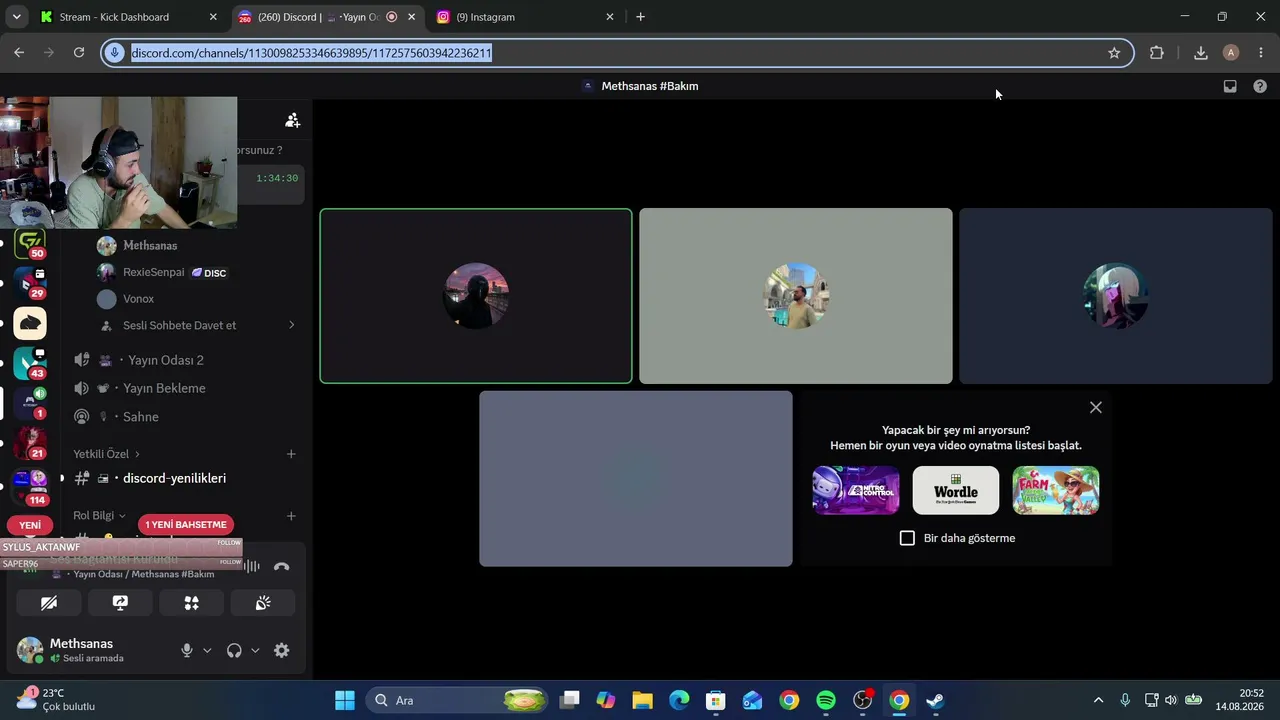Screen dimensions: 1280x720
Task: Click the taskbar search box 'Ara'
Action: [x=458, y=700]
